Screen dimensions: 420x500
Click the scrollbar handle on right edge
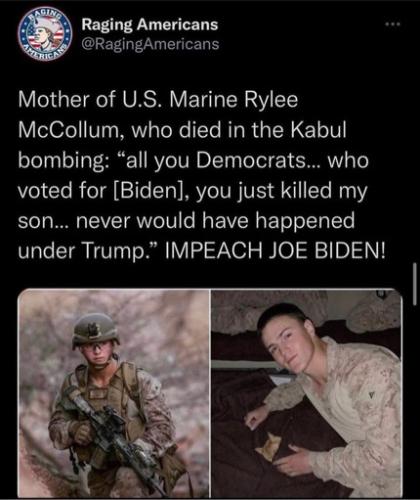pos(415,282)
